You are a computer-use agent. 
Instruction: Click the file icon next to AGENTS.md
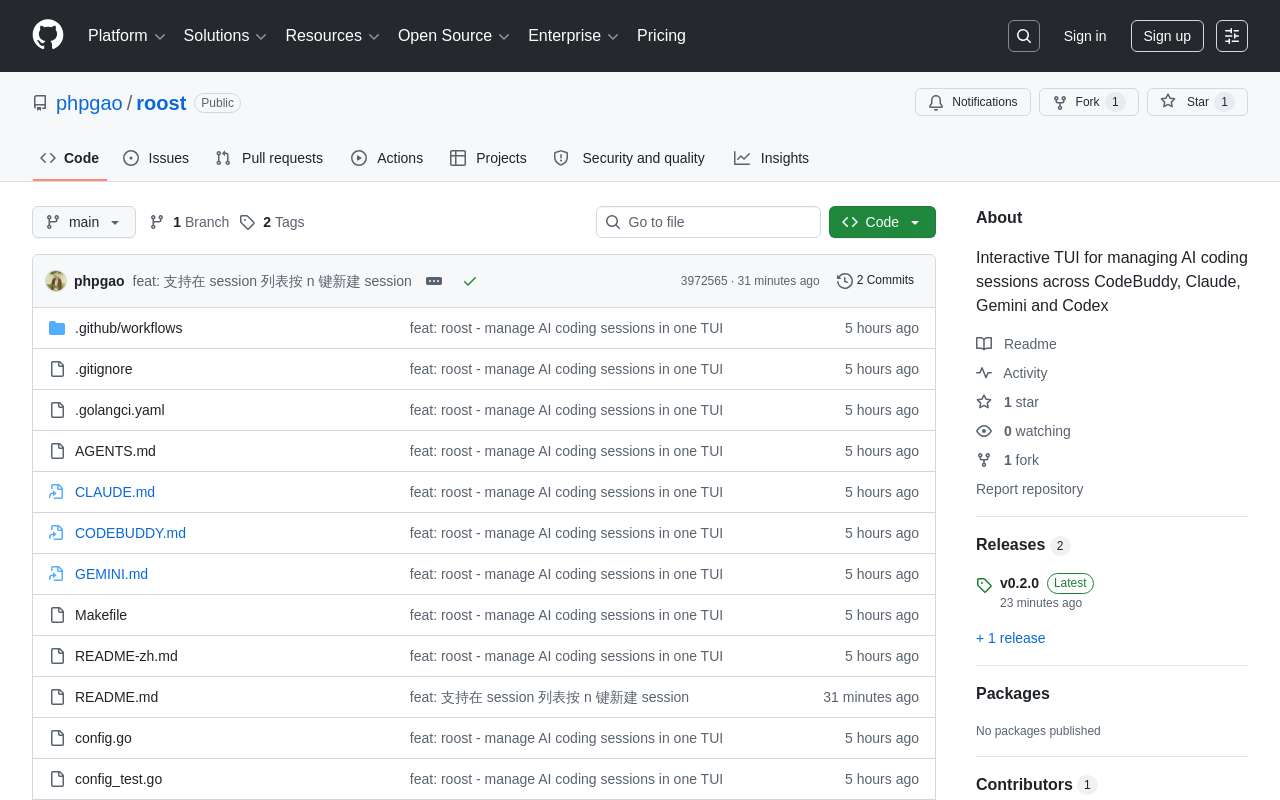pos(57,451)
